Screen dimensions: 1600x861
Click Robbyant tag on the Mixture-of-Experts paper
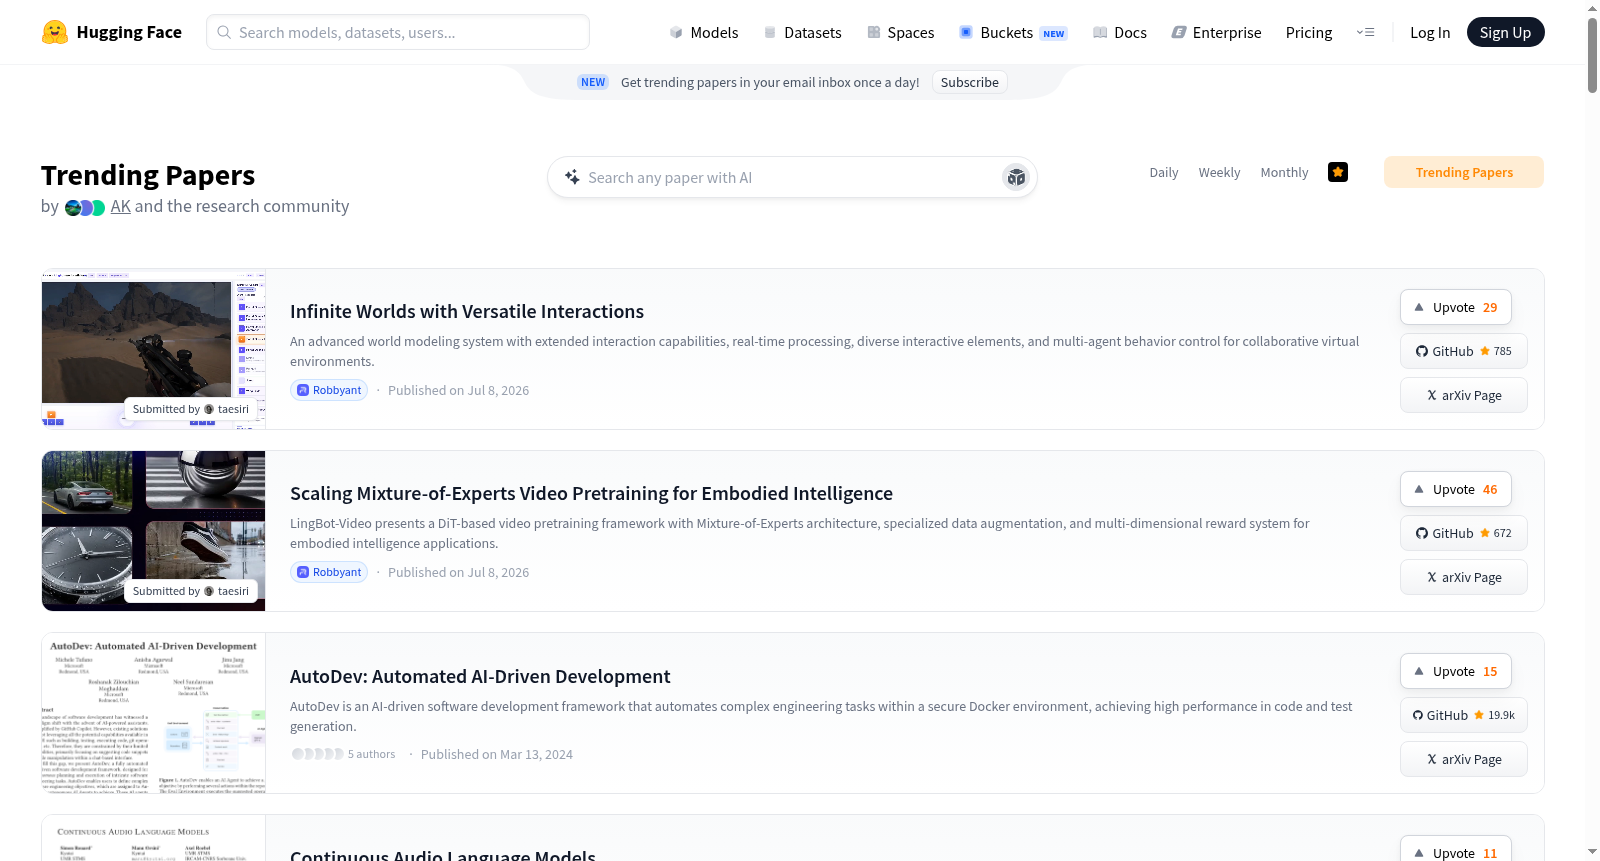point(329,572)
